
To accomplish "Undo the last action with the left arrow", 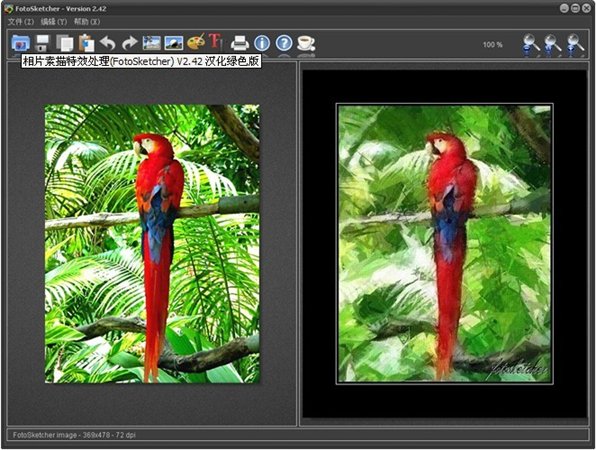I will (108, 43).
